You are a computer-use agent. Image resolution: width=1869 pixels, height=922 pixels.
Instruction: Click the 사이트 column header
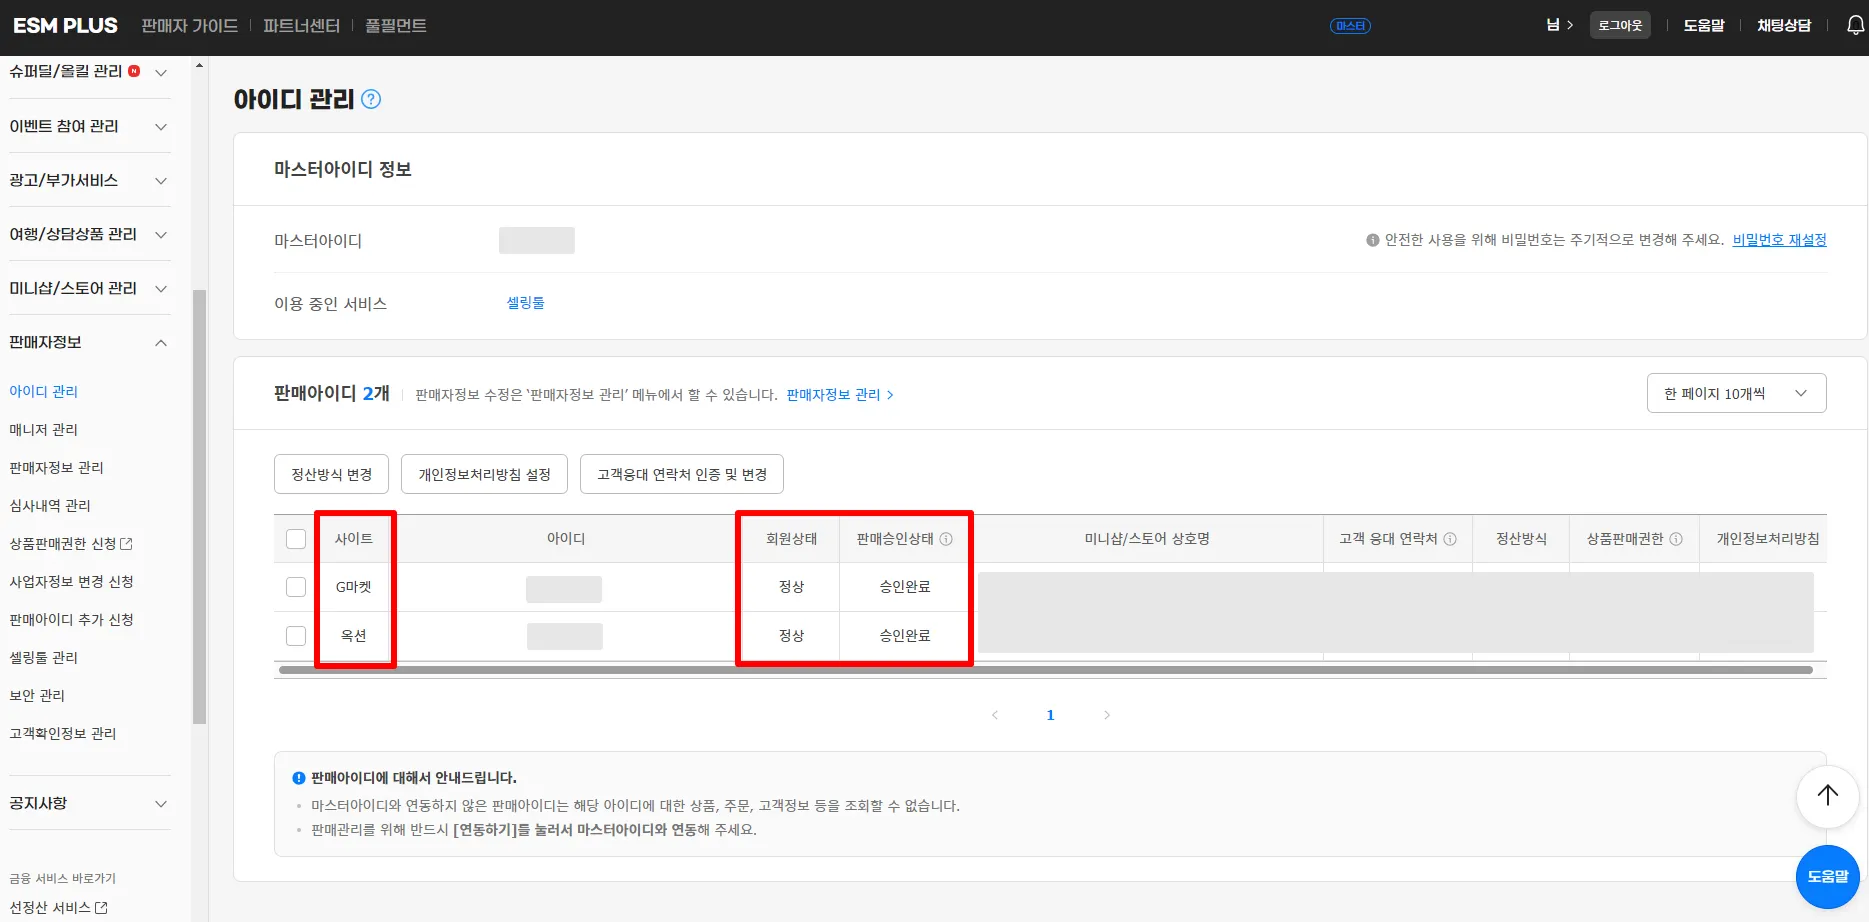tap(354, 539)
